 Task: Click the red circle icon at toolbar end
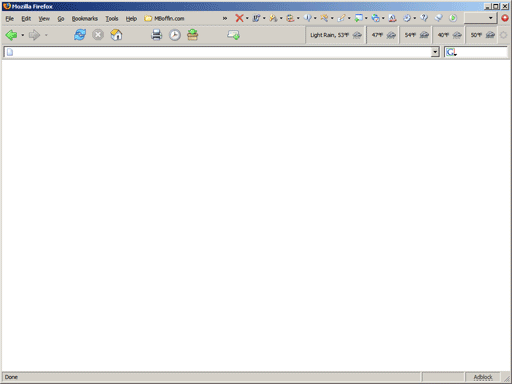505,18
